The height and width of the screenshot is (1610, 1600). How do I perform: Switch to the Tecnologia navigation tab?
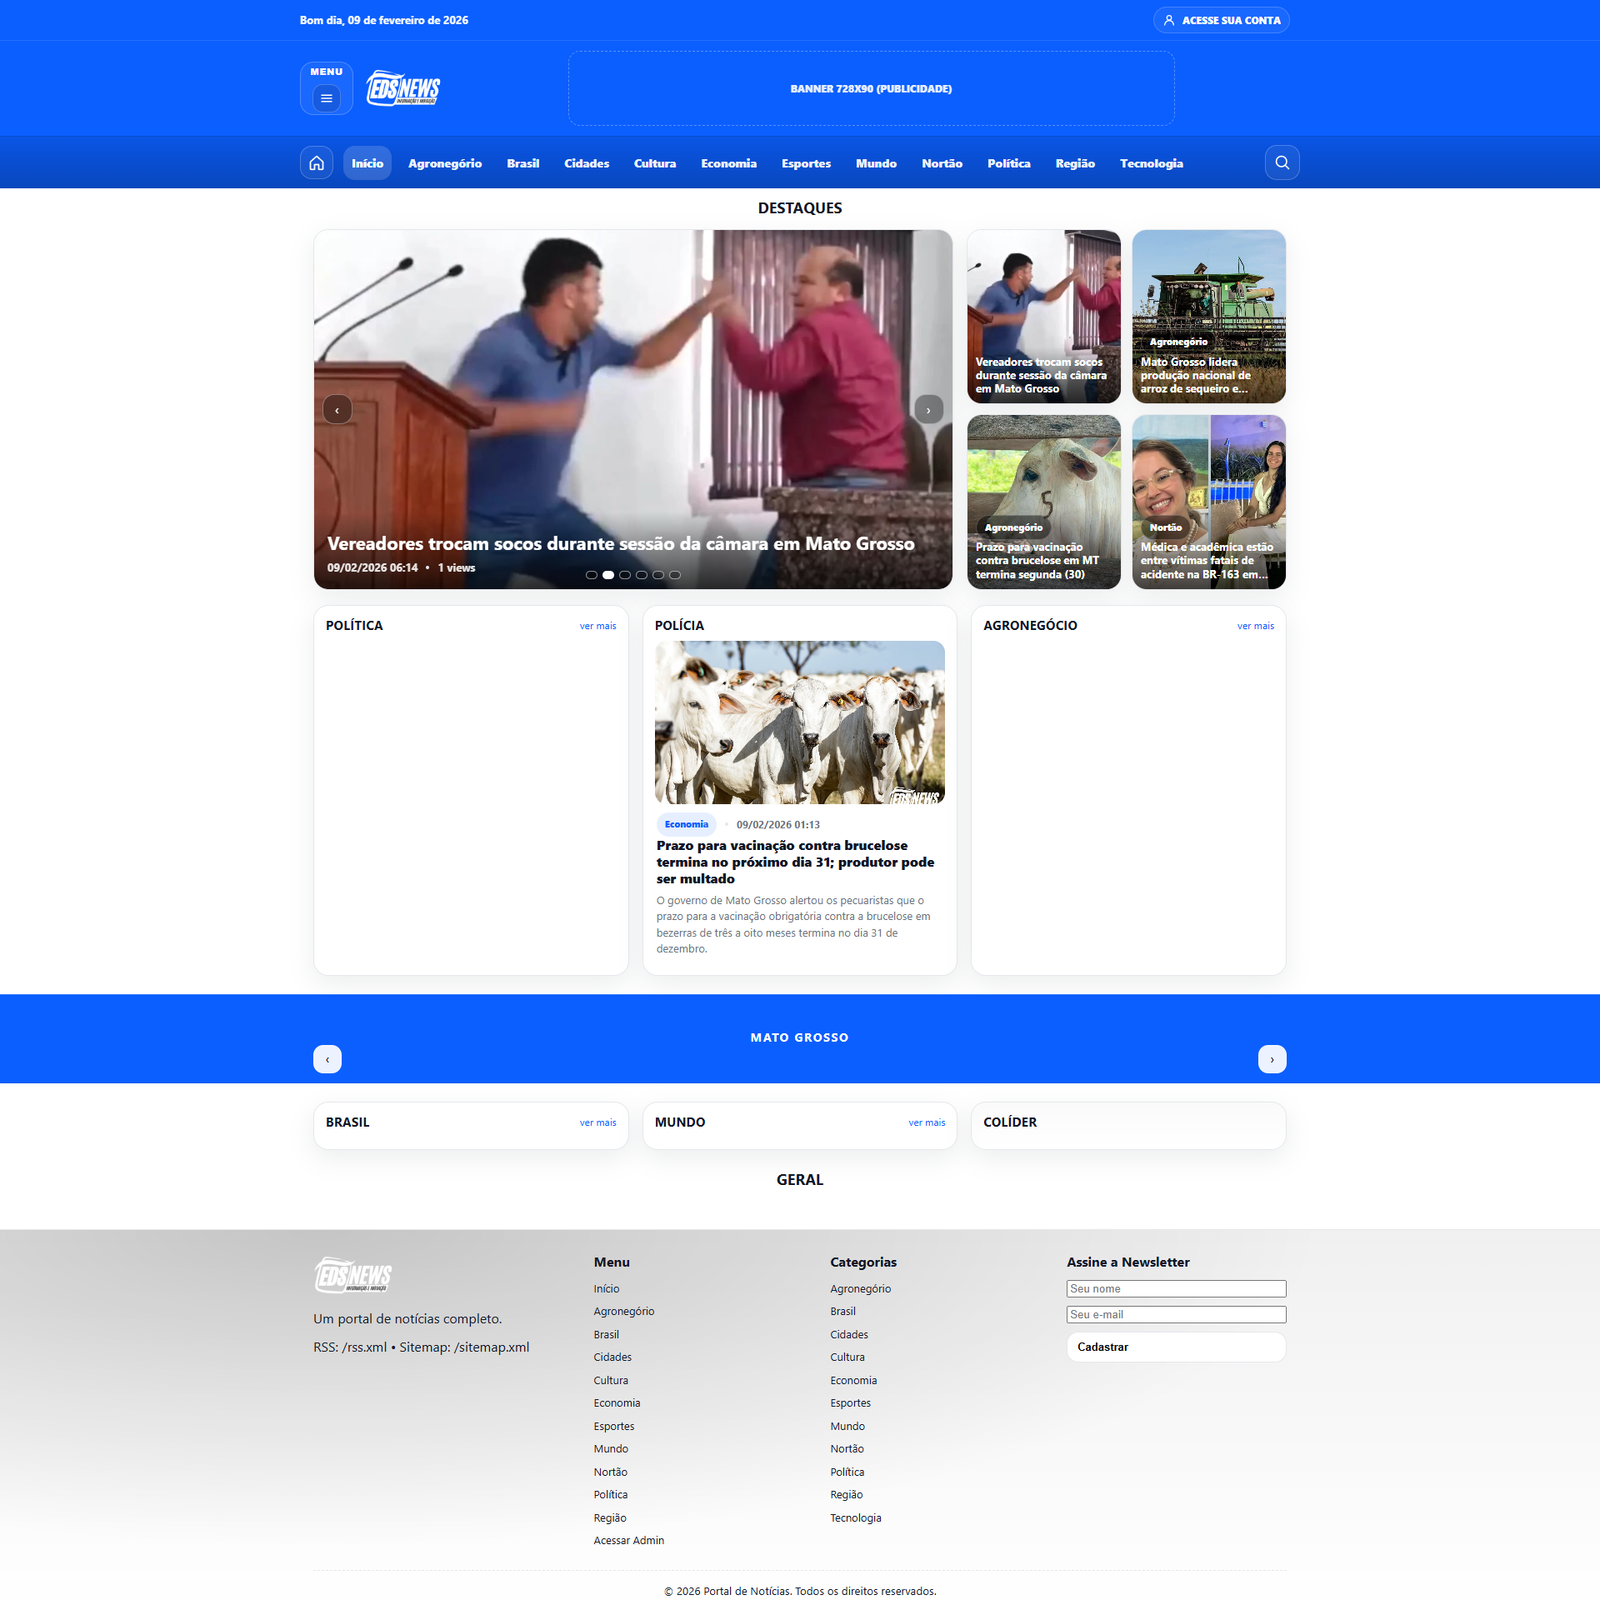(1151, 164)
